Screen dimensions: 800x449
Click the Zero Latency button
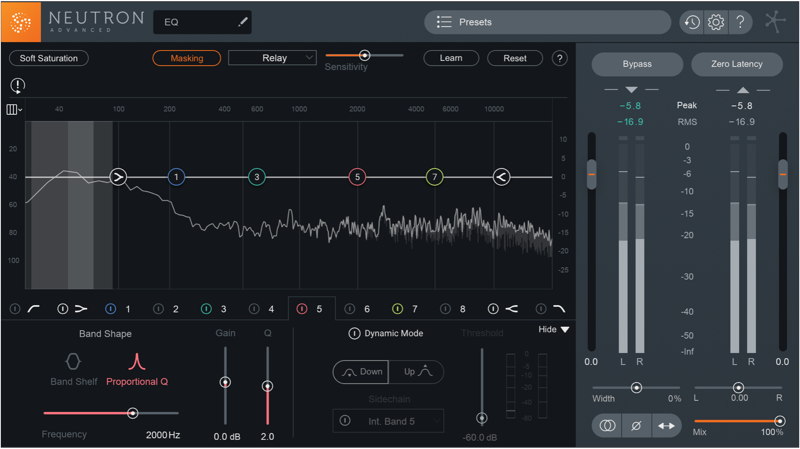pos(737,64)
